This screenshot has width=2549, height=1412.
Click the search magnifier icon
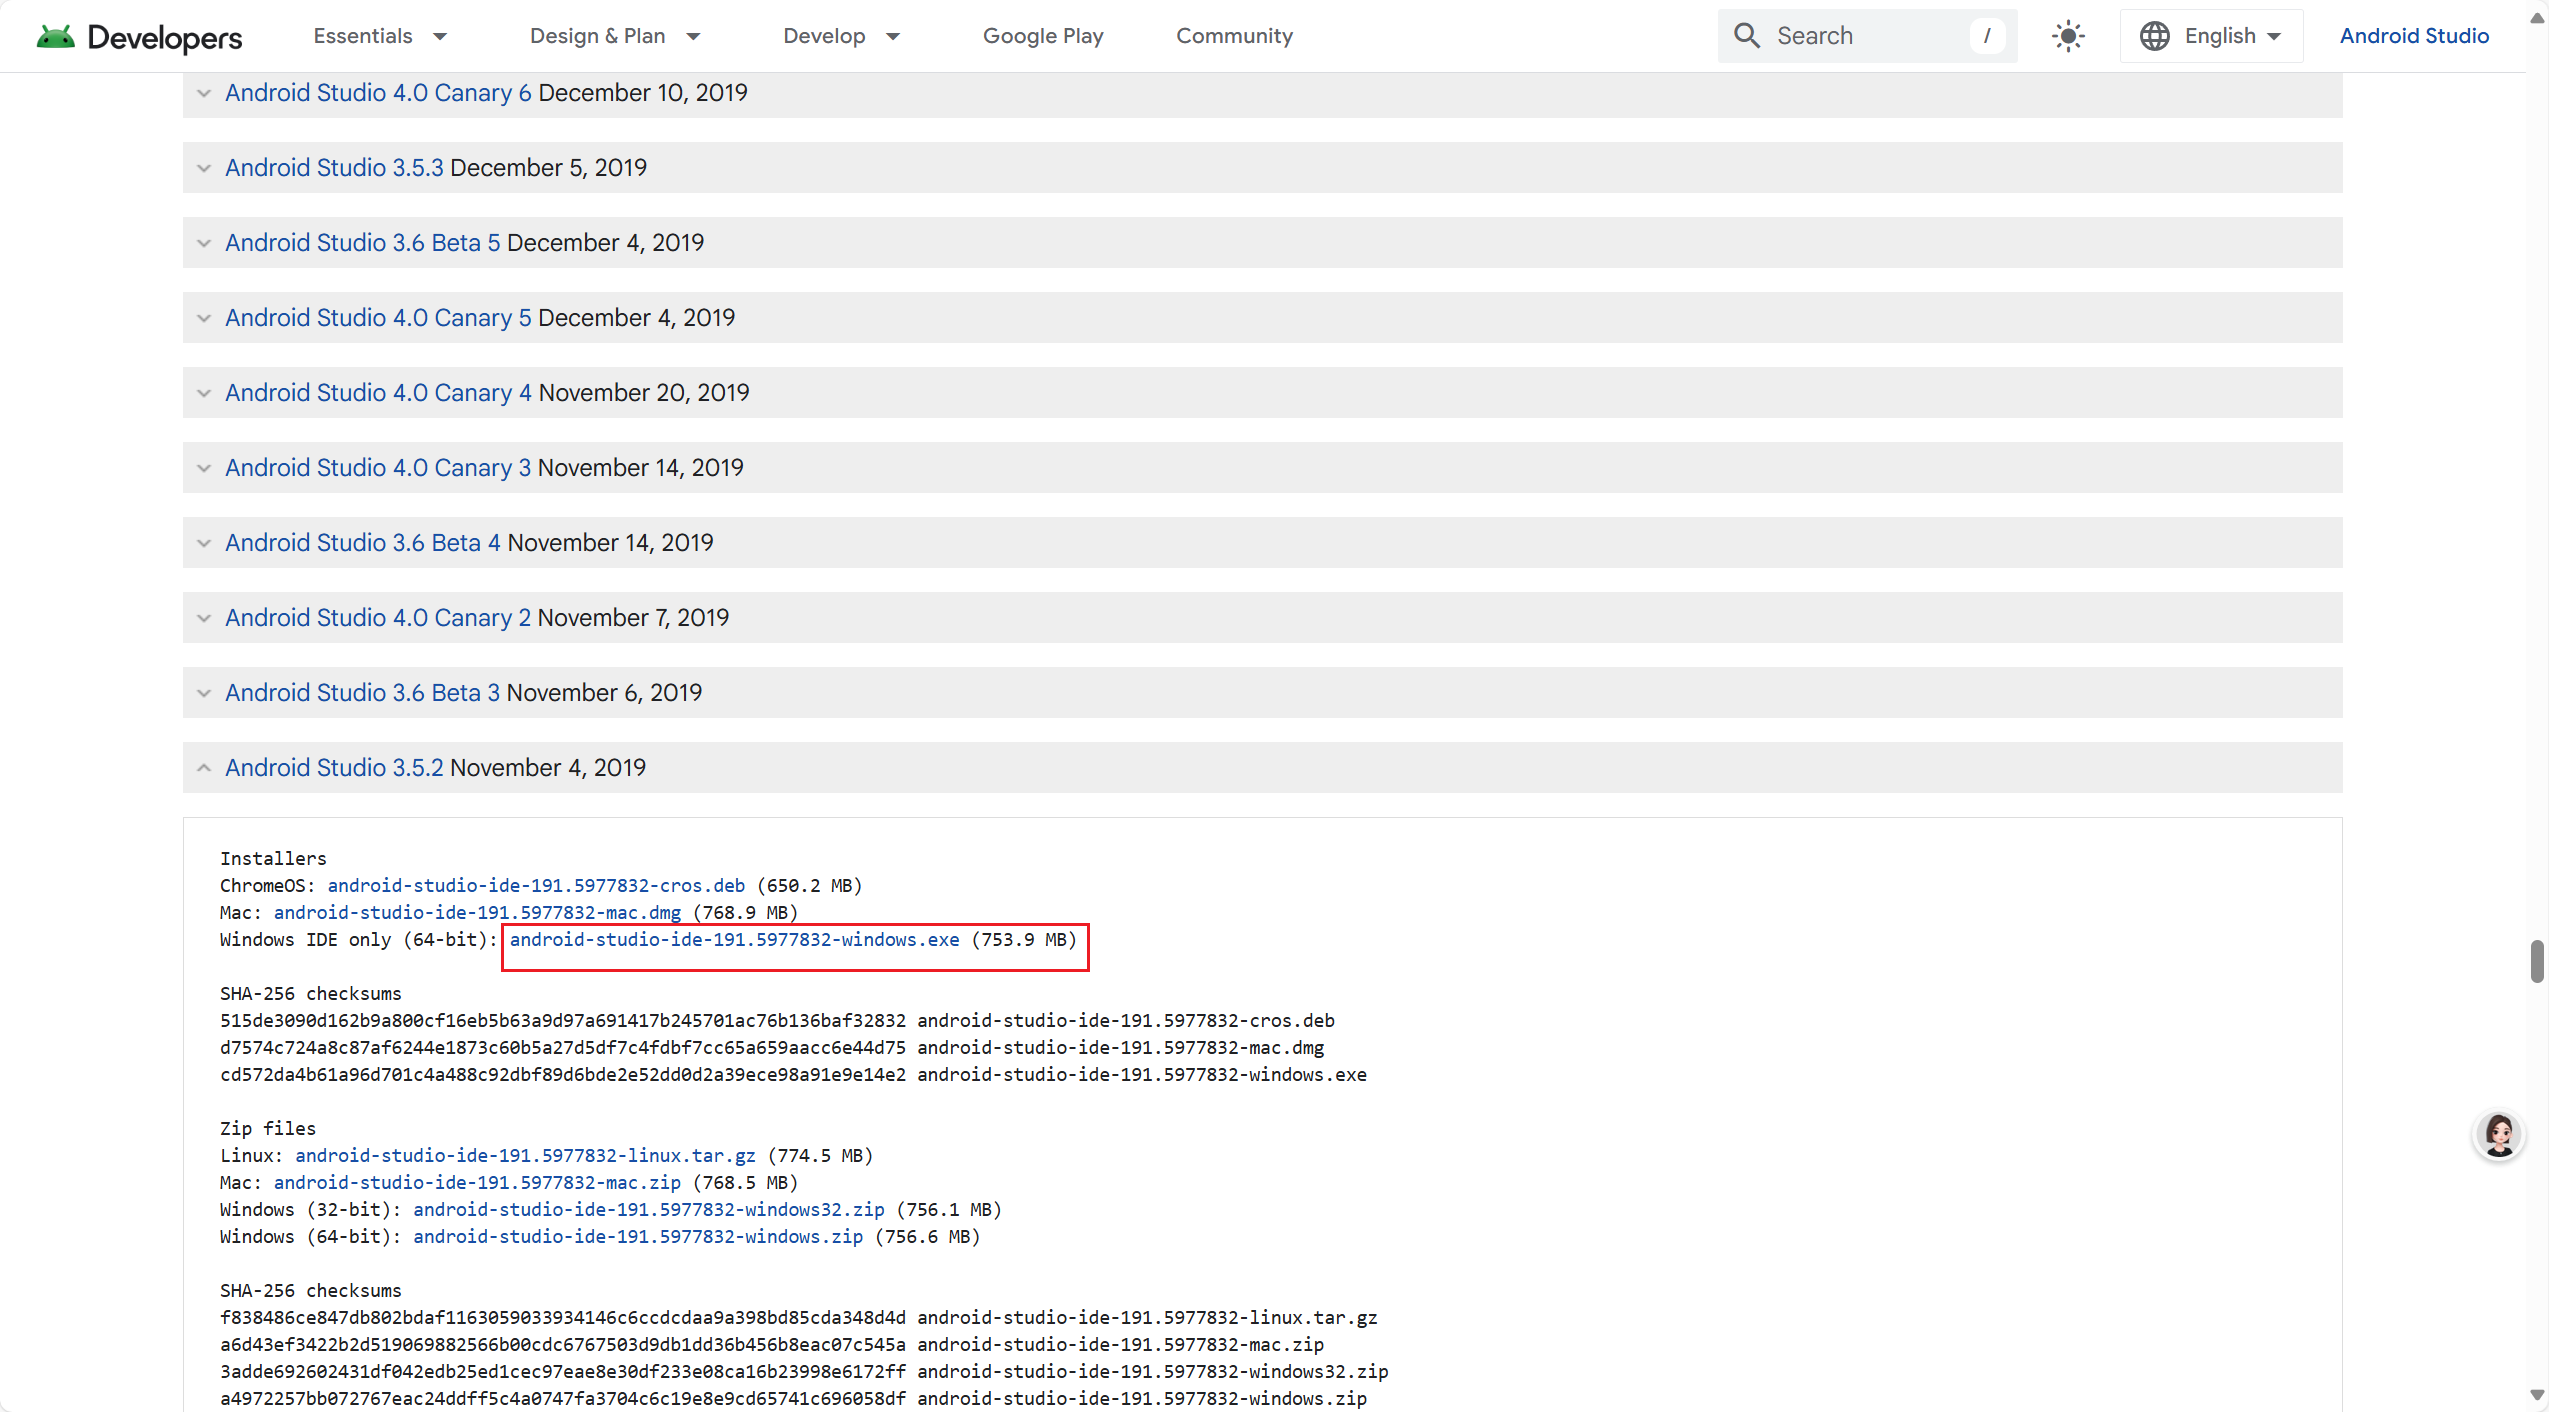click(x=1746, y=36)
